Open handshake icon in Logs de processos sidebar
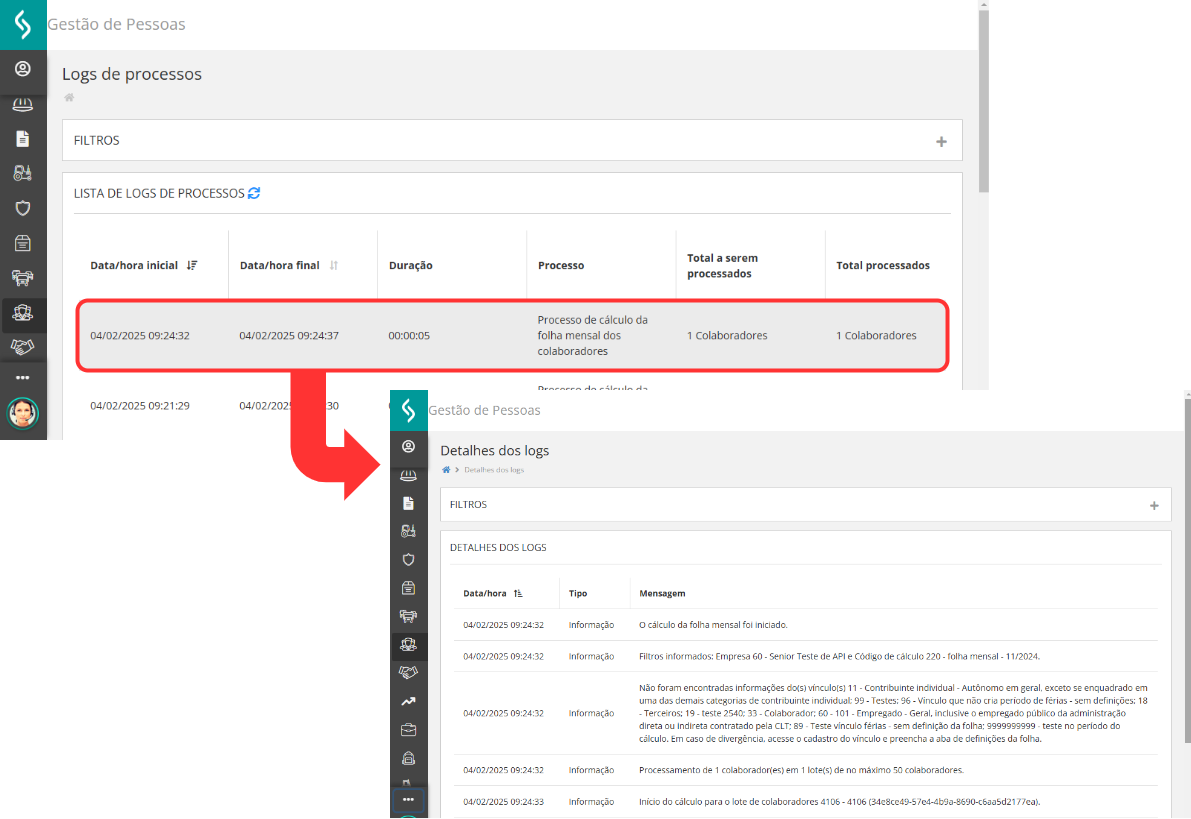This screenshot has height=819, width=1191. tap(23, 346)
